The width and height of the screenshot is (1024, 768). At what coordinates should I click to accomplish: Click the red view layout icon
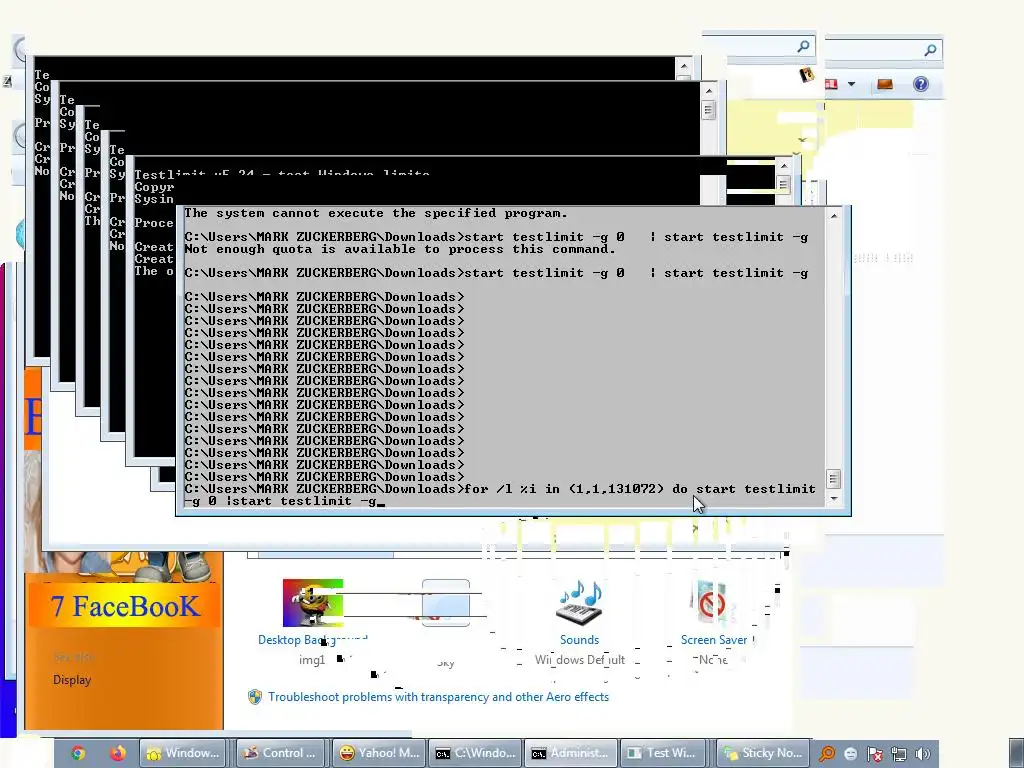(831, 84)
